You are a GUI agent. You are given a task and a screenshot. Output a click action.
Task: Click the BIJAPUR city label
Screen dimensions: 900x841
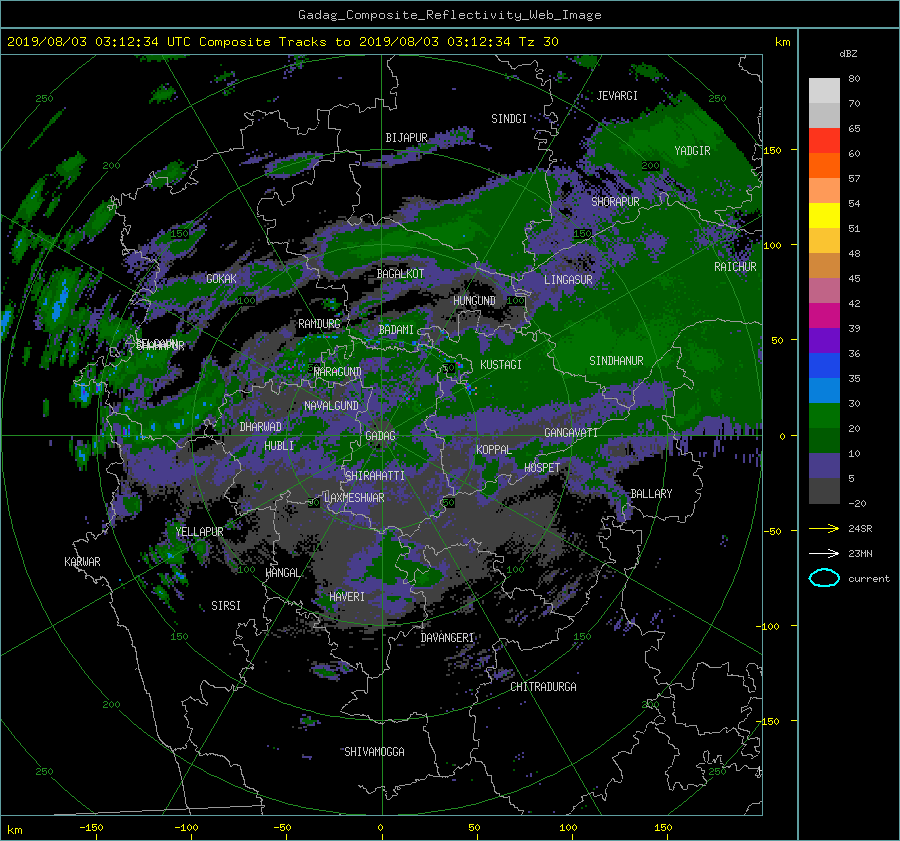(406, 138)
